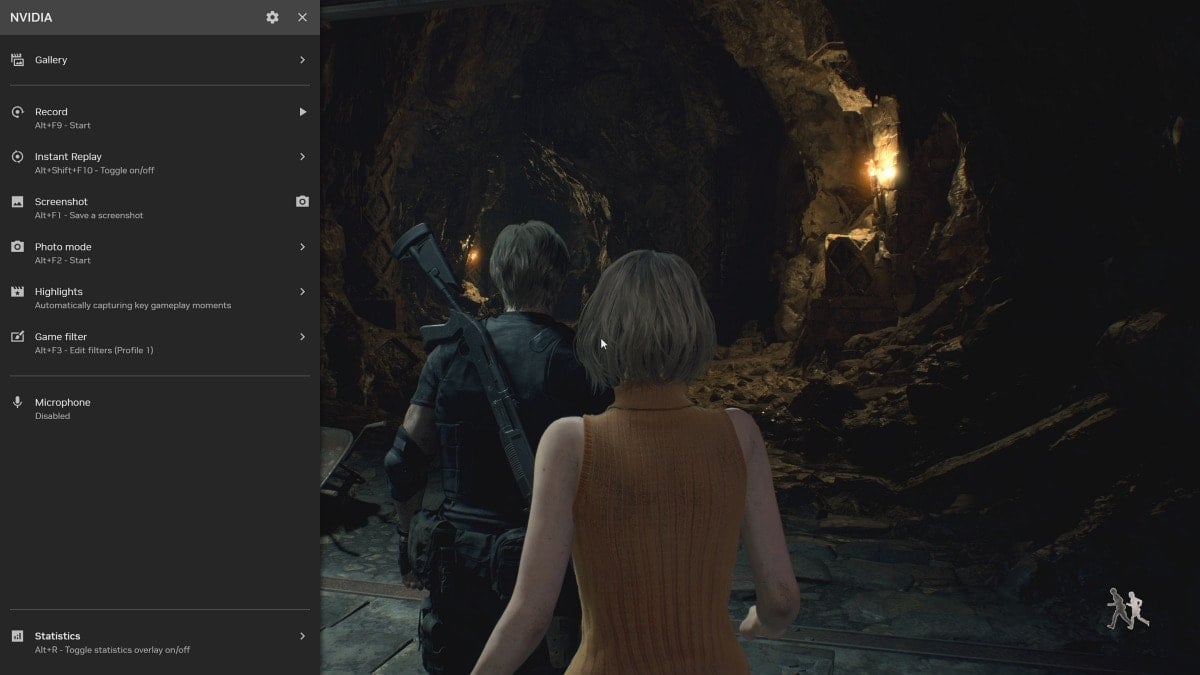
Task: Open the Game filter entry
Action: (160, 343)
